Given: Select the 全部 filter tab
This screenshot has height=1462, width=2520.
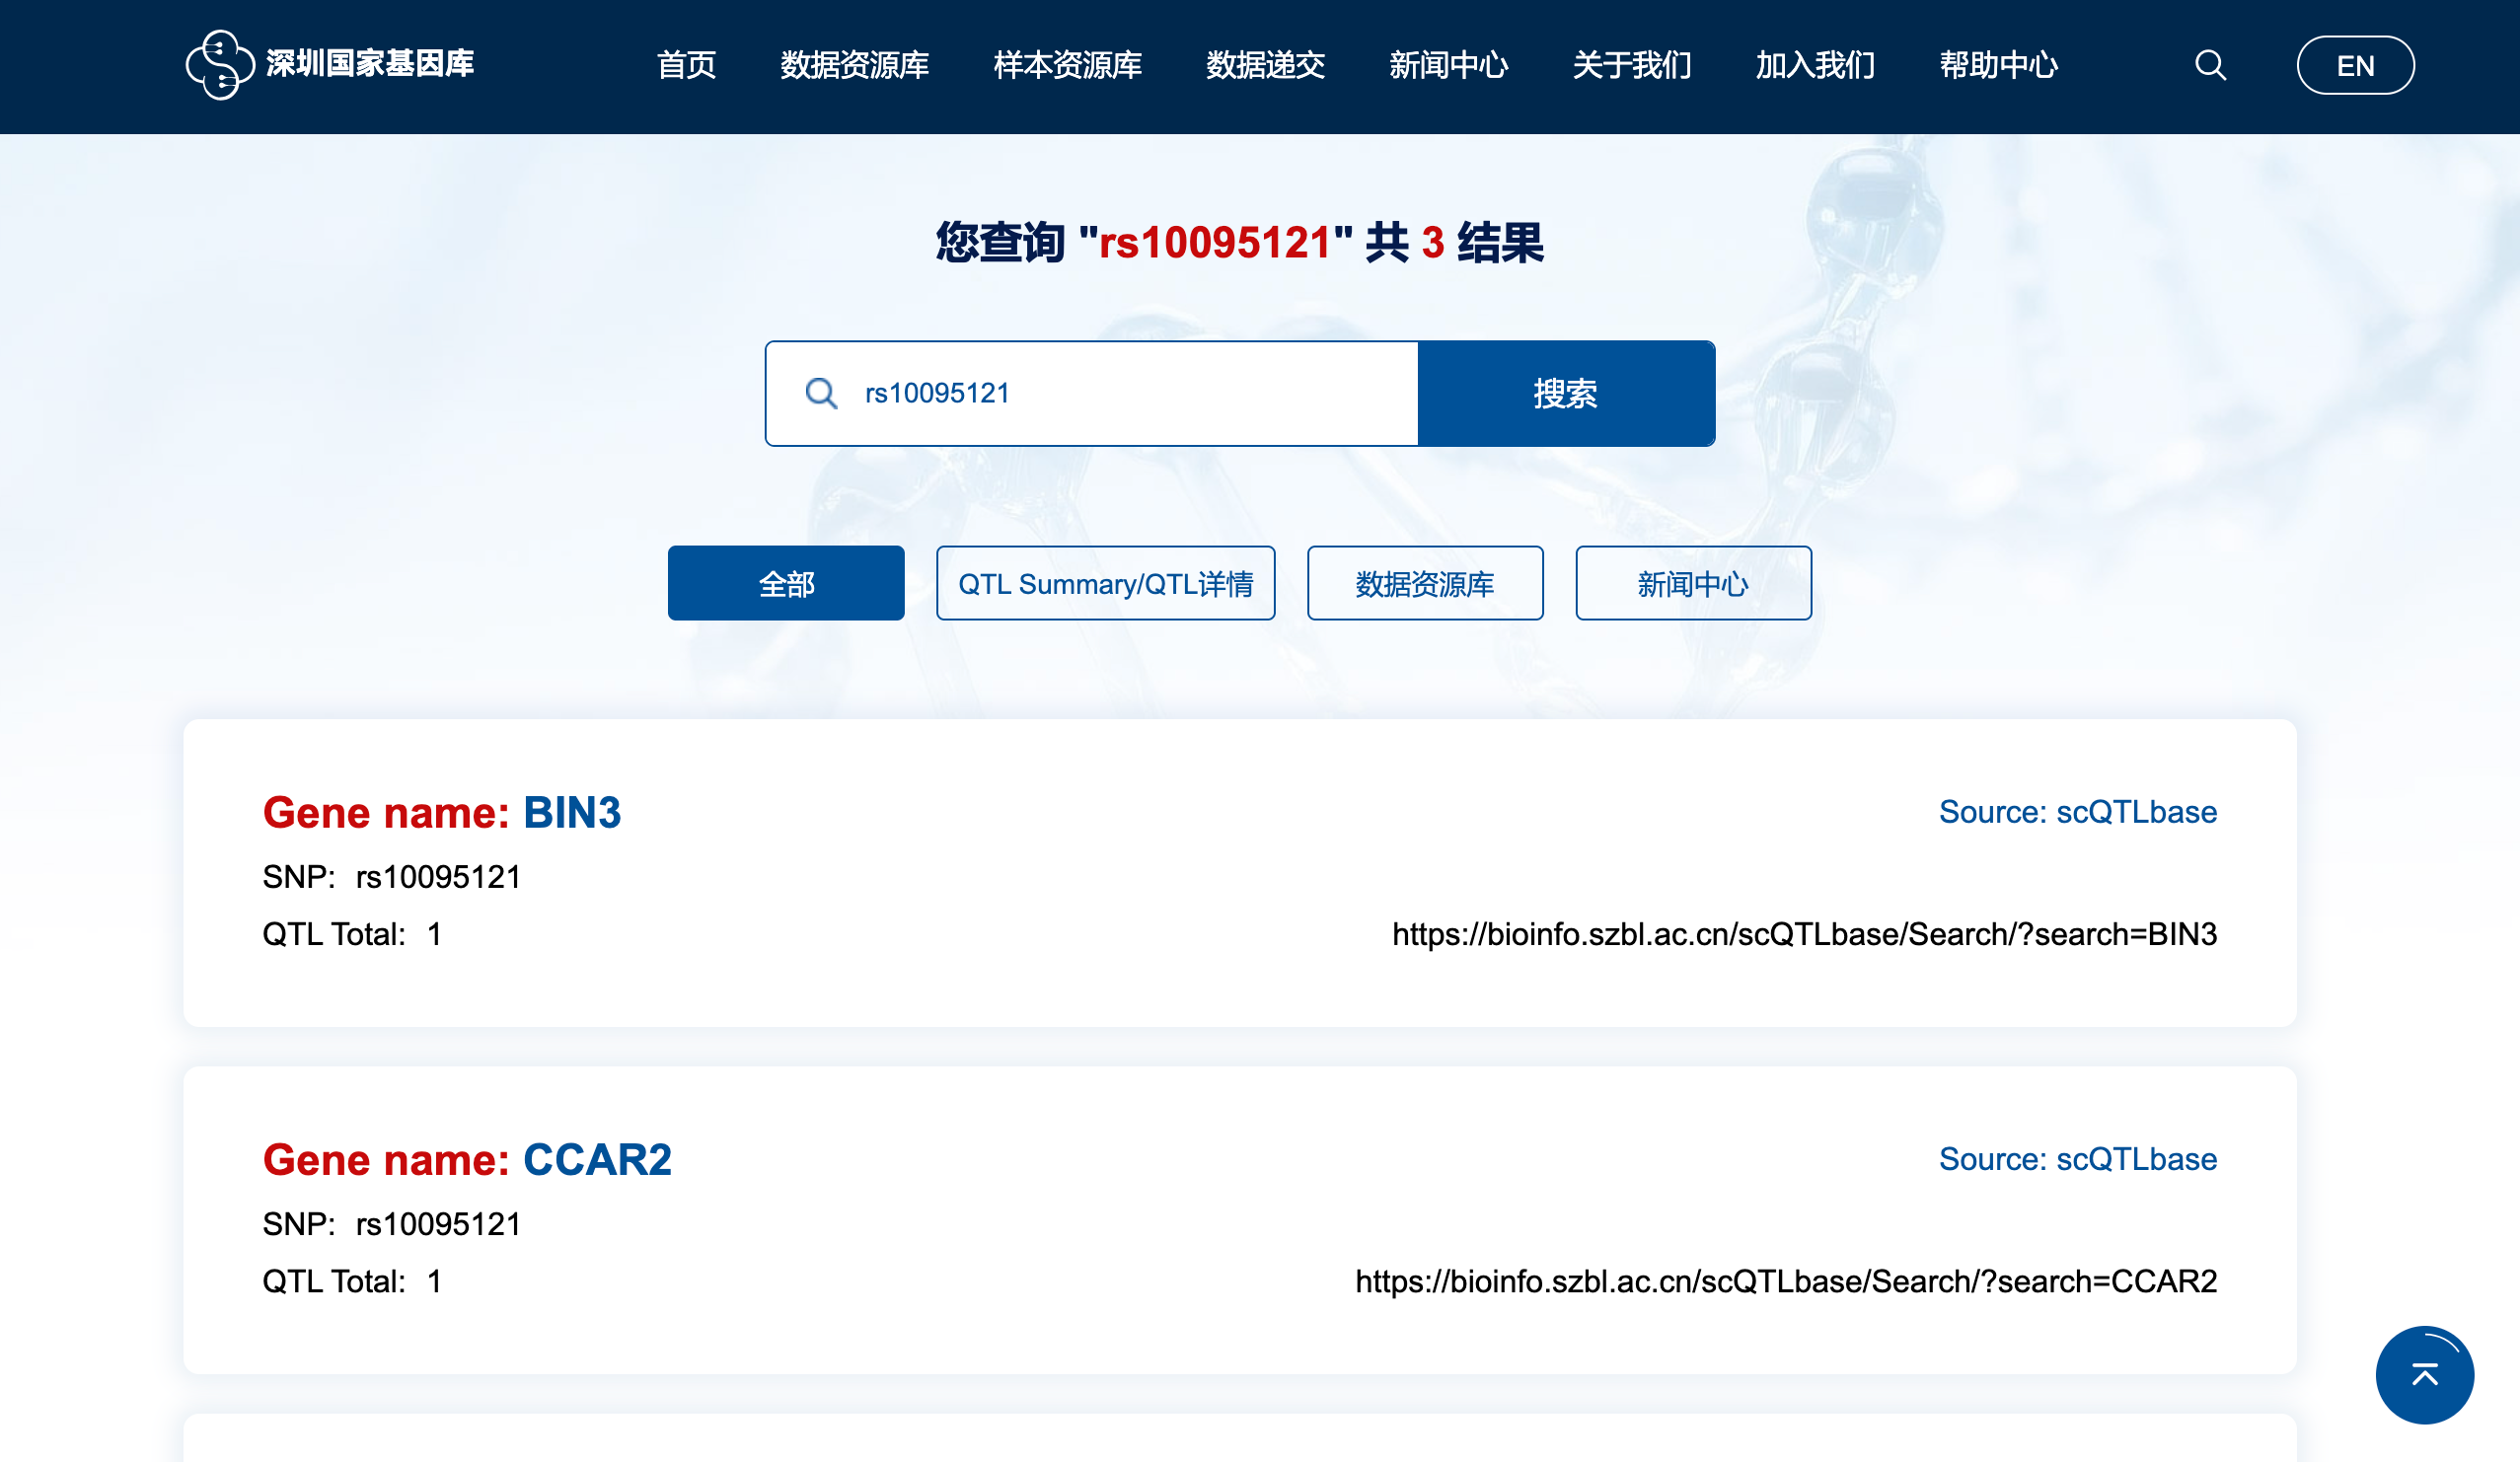Looking at the screenshot, I should point(786,583).
